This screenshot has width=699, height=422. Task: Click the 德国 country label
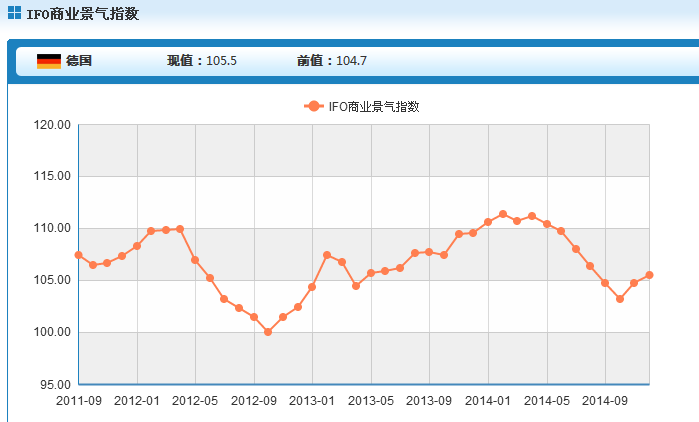click(x=79, y=61)
